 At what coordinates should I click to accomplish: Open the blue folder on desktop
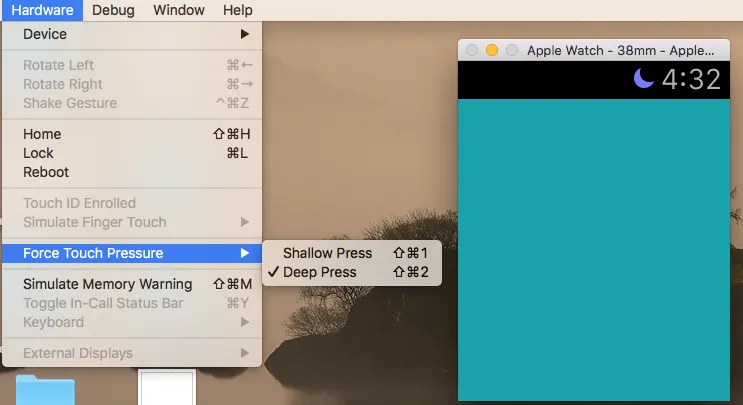pyautogui.click(x=45, y=390)
